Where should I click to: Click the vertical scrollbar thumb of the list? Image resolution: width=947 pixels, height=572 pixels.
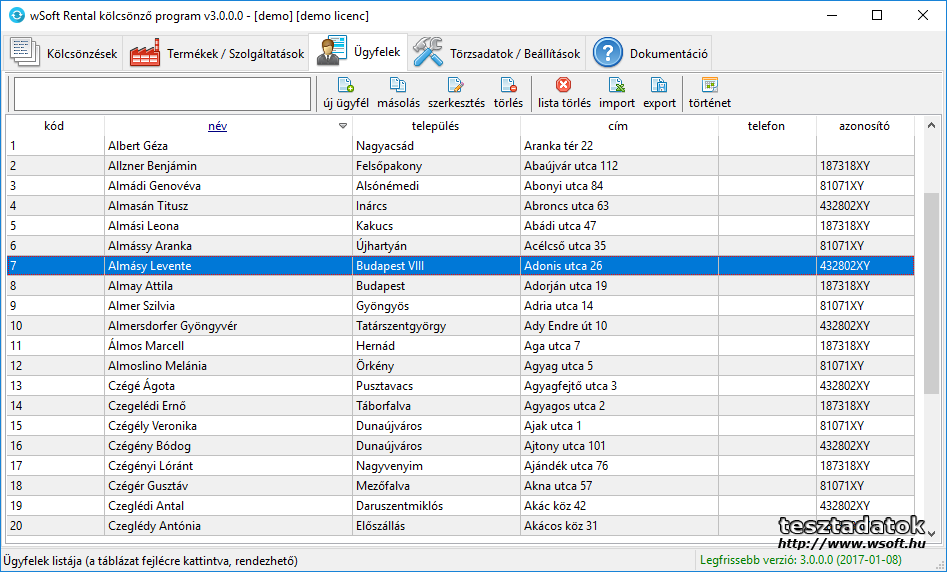coord(931,293)
